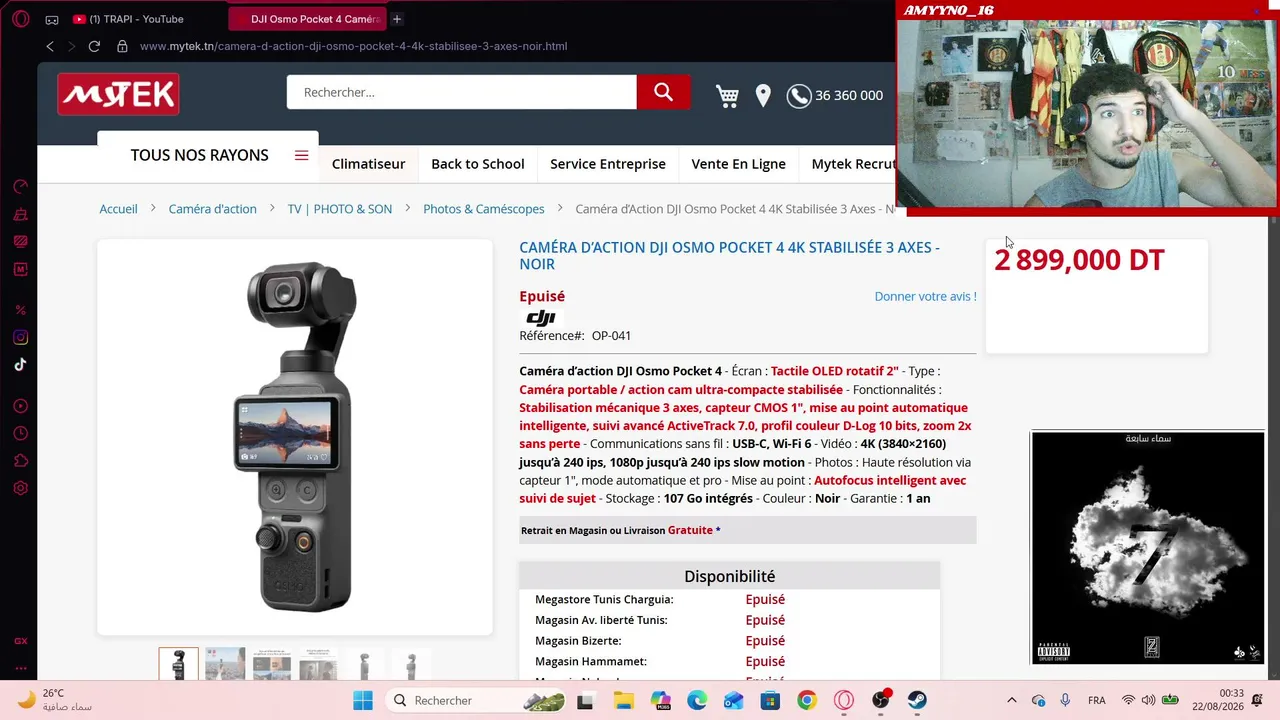The width and height of the screenshot is (1280, 720).
Task: Open the Opera GX main menu logo
Action: pyautogui.click(x=20, y=19)
